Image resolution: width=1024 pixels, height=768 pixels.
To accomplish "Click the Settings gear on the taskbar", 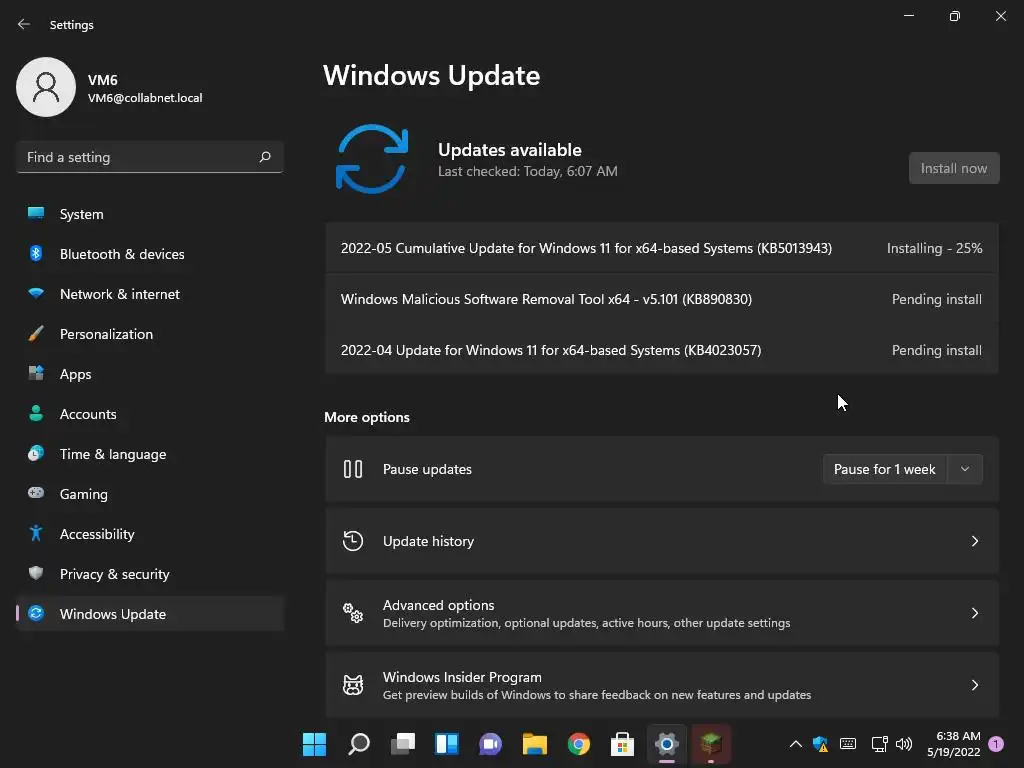I will click(667, 744).
